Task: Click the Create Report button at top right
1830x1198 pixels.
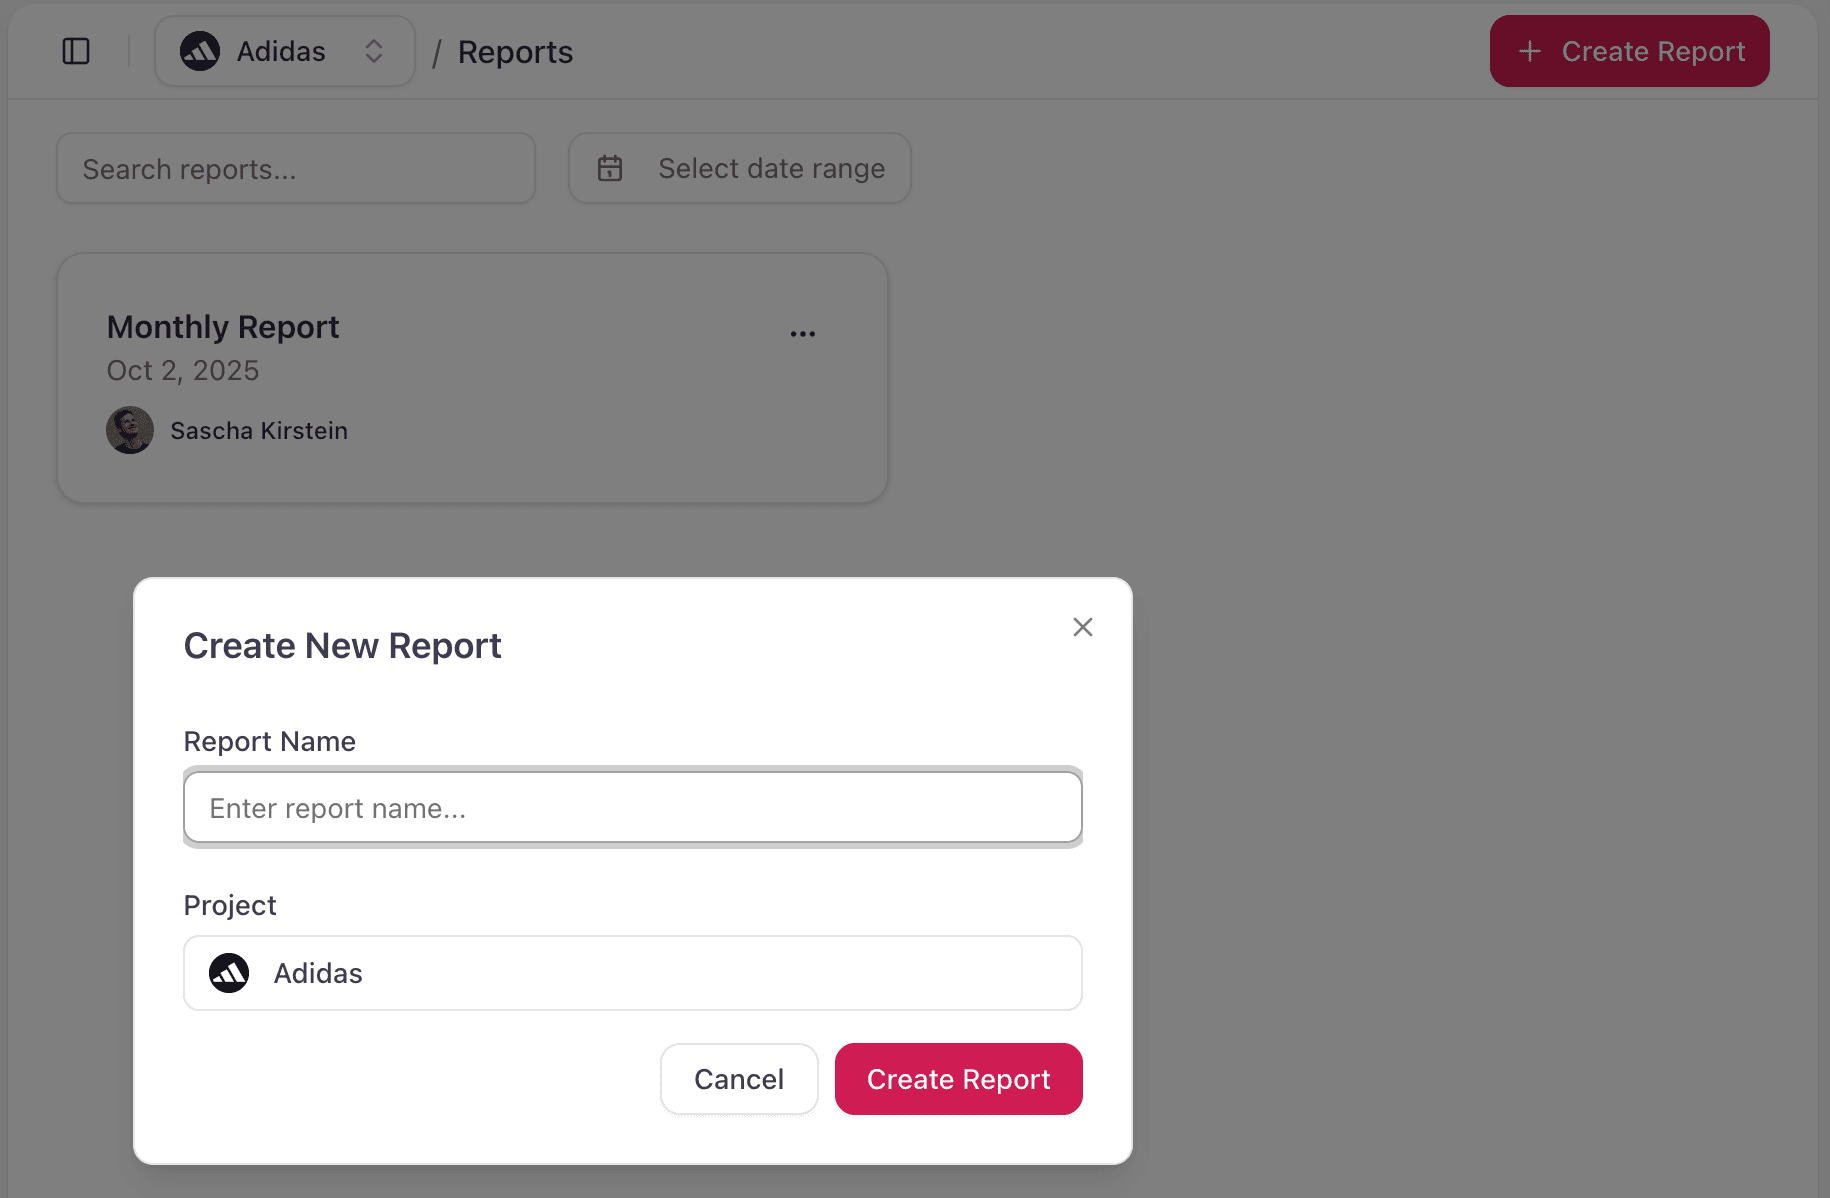Action: click(x=1629, y=51)
